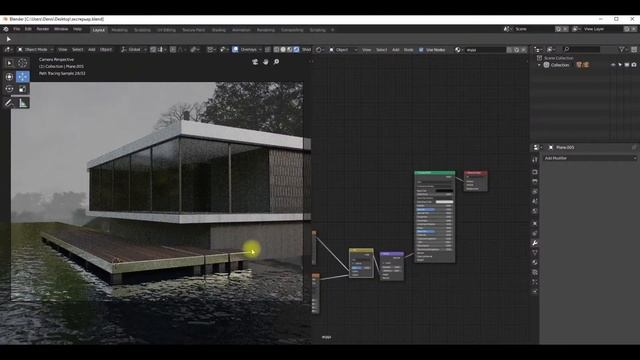Select the Scale tool

tap(22, 89)
